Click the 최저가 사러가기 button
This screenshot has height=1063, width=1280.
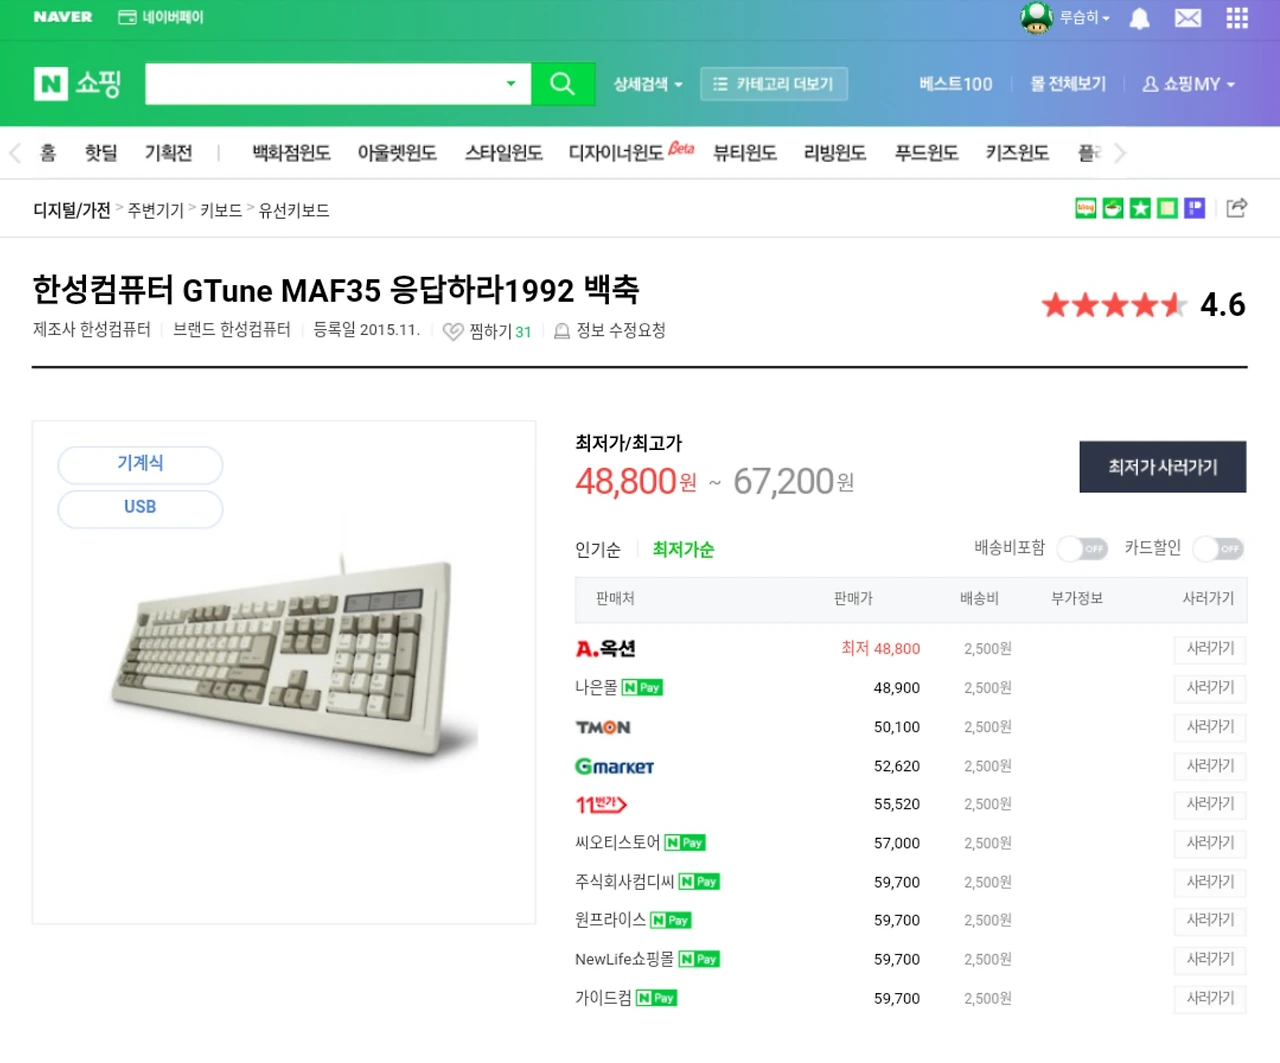(1163, 467)
